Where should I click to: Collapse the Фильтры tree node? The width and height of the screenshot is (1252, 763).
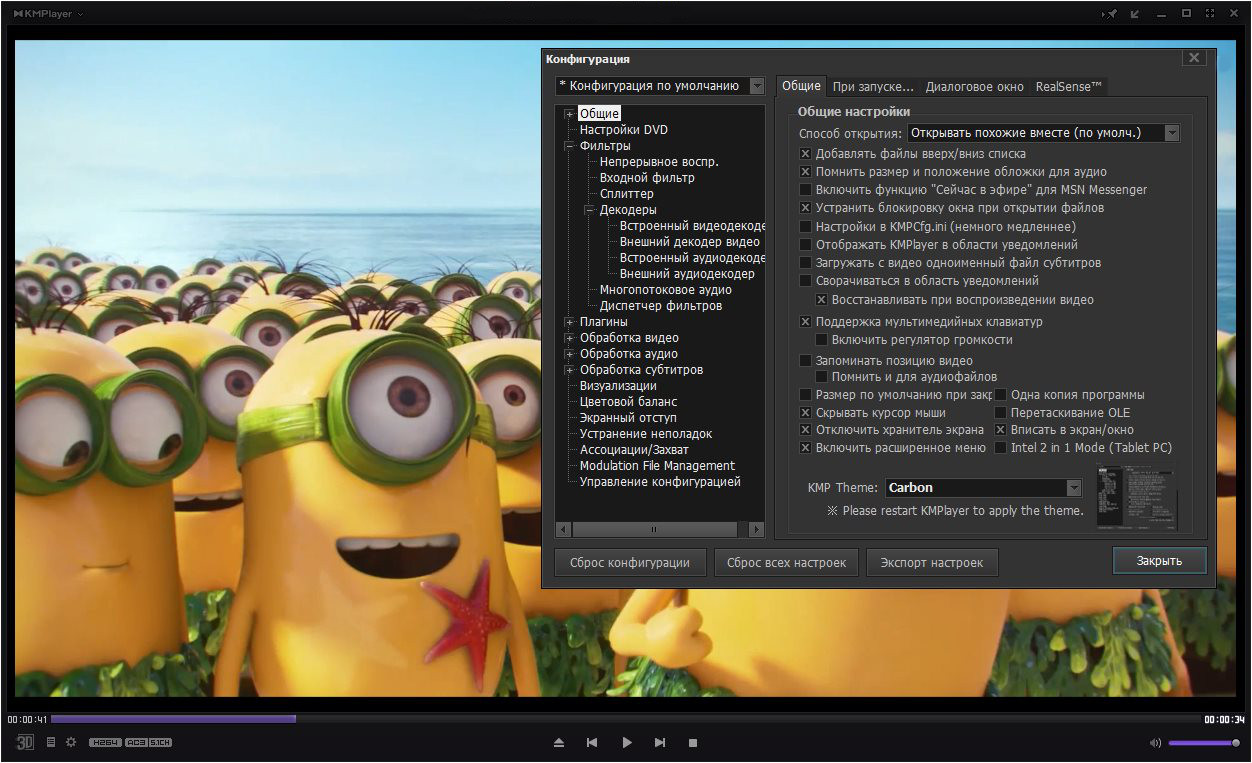(x=569, y=146)
